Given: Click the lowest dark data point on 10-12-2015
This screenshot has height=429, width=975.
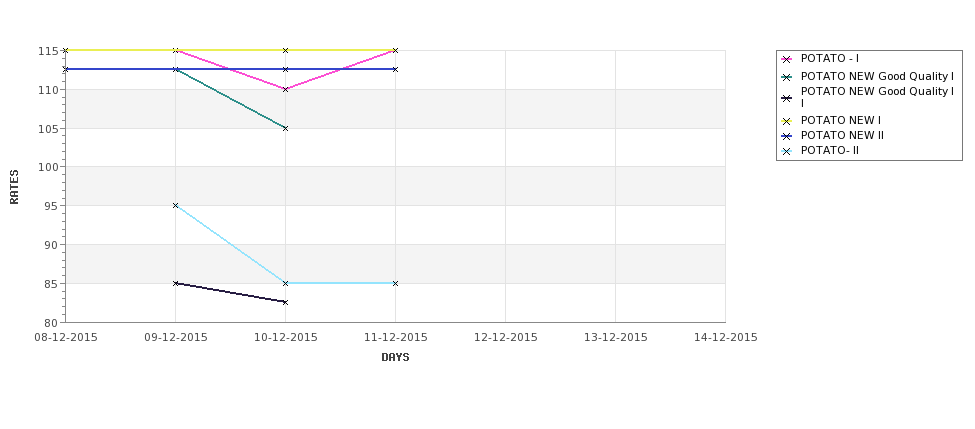Looking at the screenshot, I should coord(285,302).
